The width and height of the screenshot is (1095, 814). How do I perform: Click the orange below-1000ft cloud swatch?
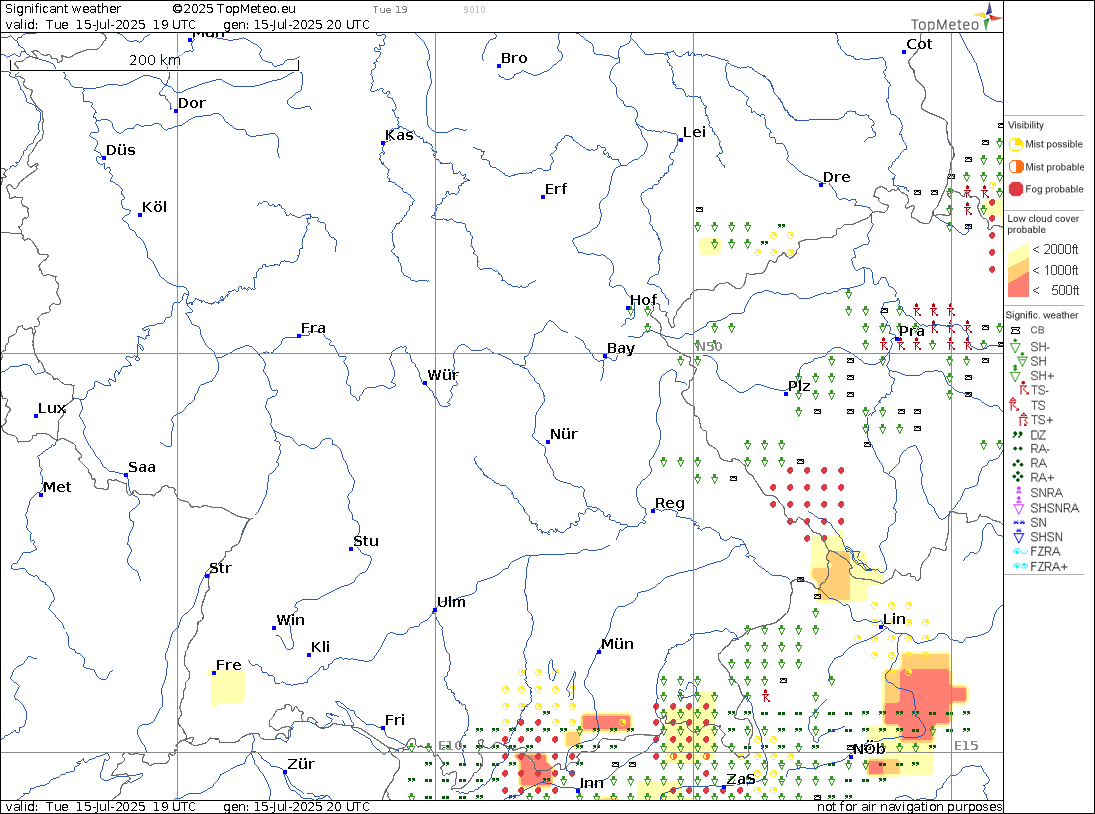(x=1017, y=269)
